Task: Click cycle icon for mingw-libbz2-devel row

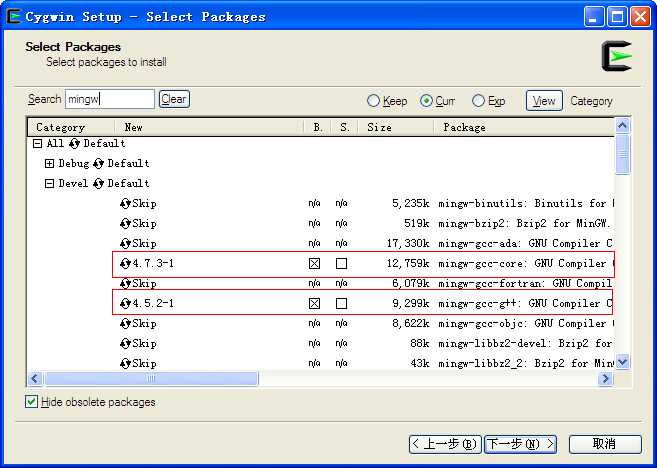Action: (x=125, y=344)
